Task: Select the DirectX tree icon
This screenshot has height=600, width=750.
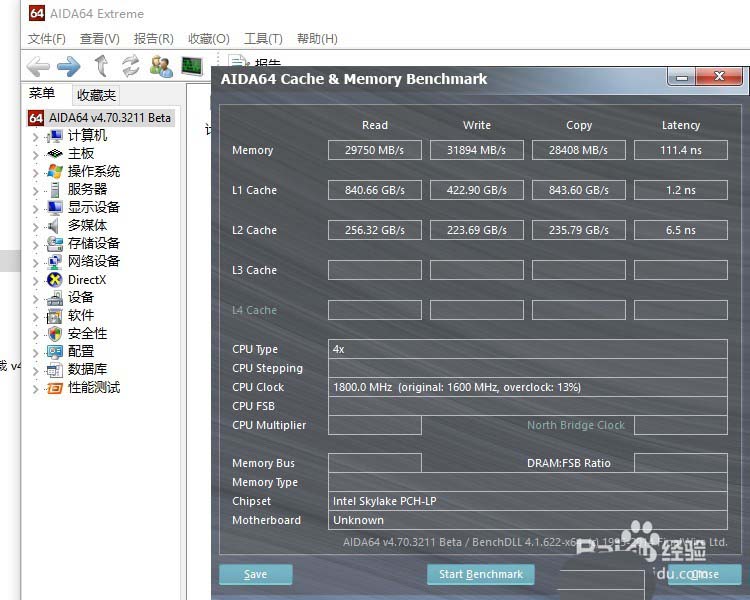Action: (x=55, y=279)
